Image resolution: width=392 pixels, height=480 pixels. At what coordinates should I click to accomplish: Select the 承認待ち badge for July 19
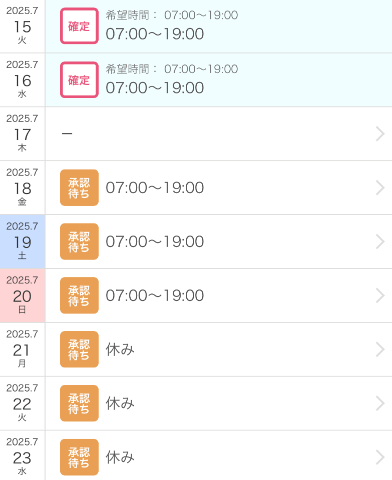click(79, 242)
